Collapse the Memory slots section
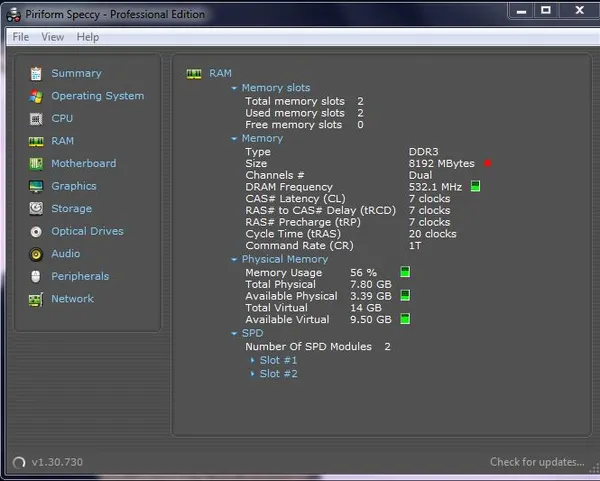The image size is (600, 481). click(x=234, y=88)
